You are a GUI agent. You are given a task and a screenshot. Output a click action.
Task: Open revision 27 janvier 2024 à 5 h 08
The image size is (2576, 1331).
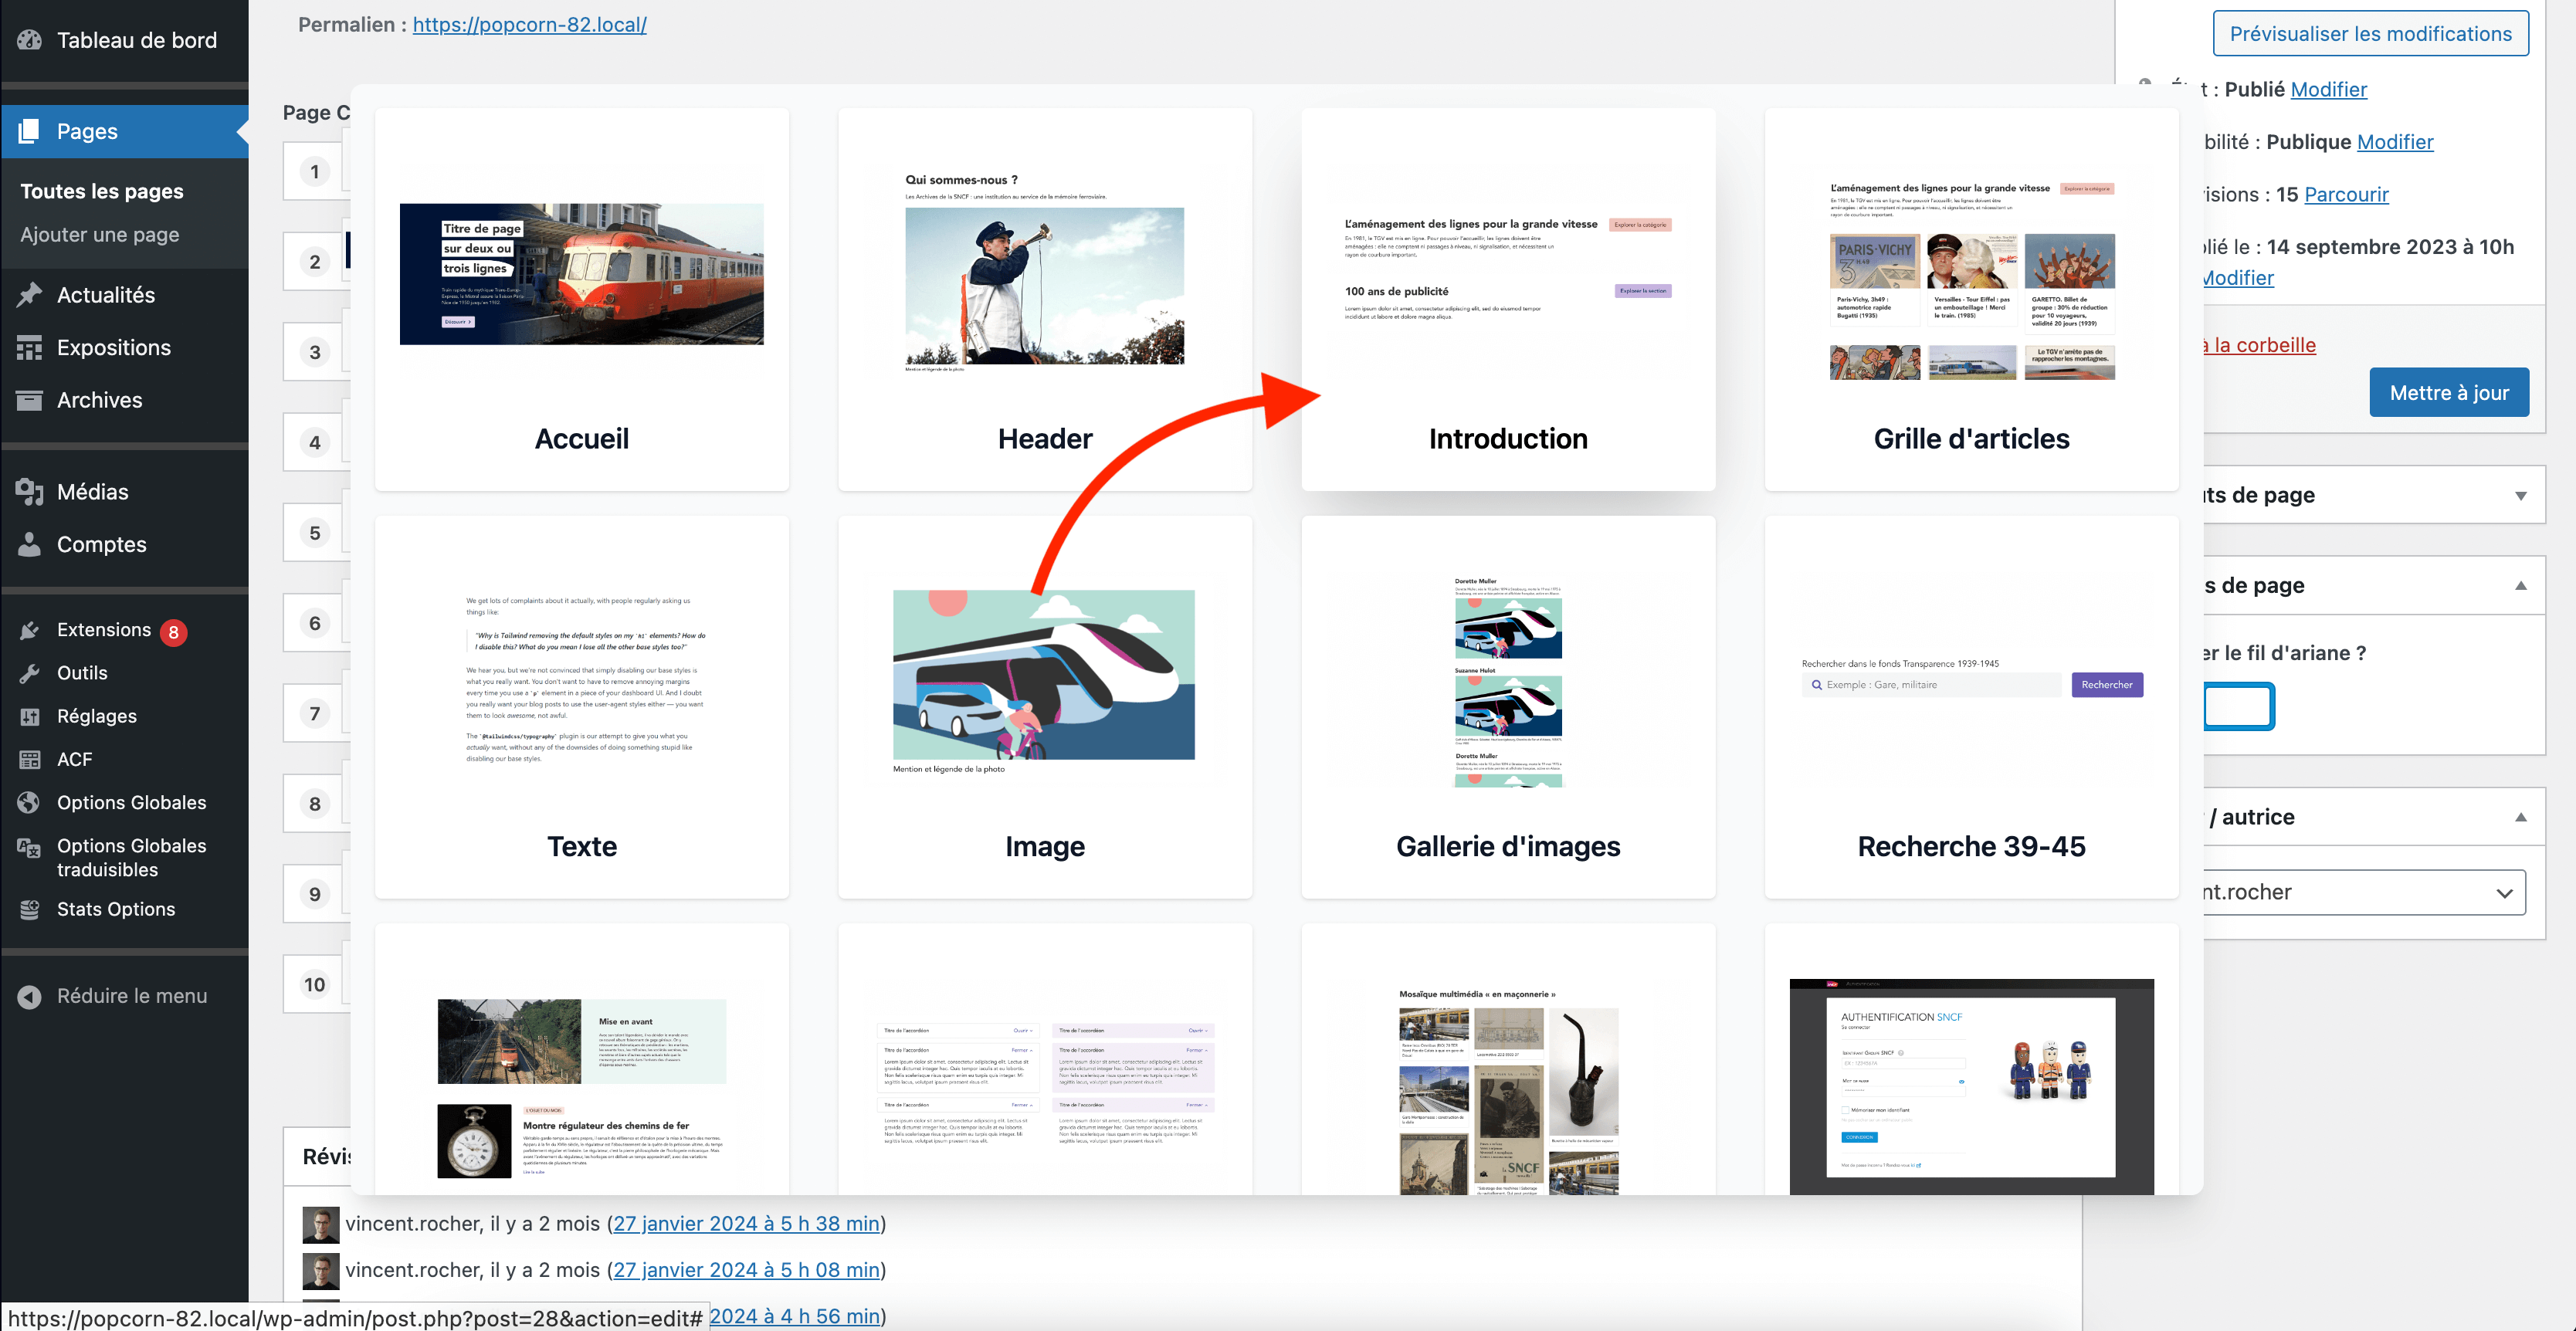click(746, 1270)
